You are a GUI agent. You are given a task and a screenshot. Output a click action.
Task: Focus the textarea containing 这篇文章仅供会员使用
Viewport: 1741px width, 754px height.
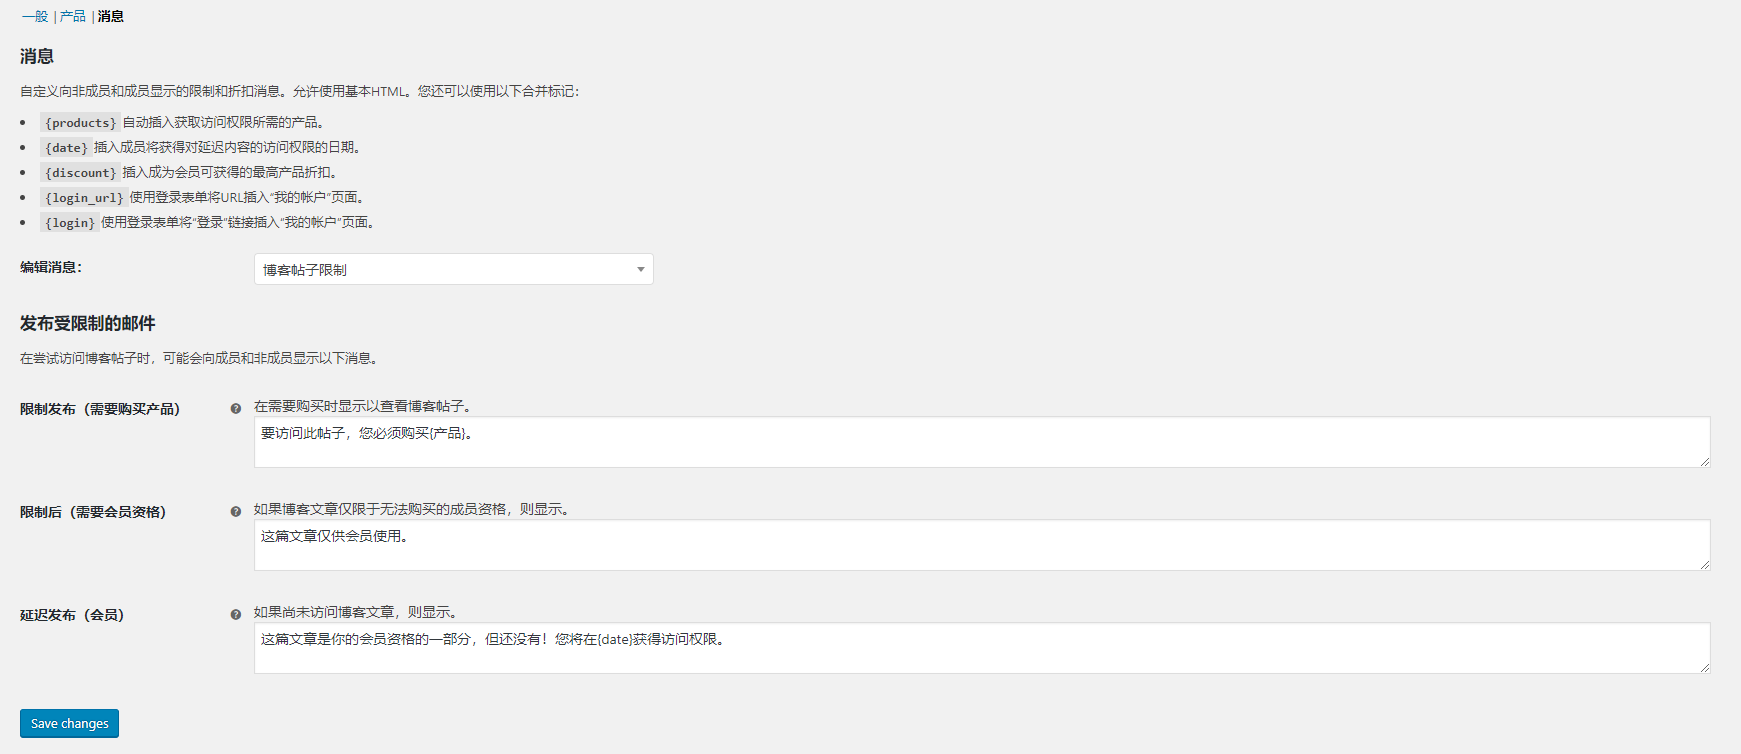click(982, 545)
